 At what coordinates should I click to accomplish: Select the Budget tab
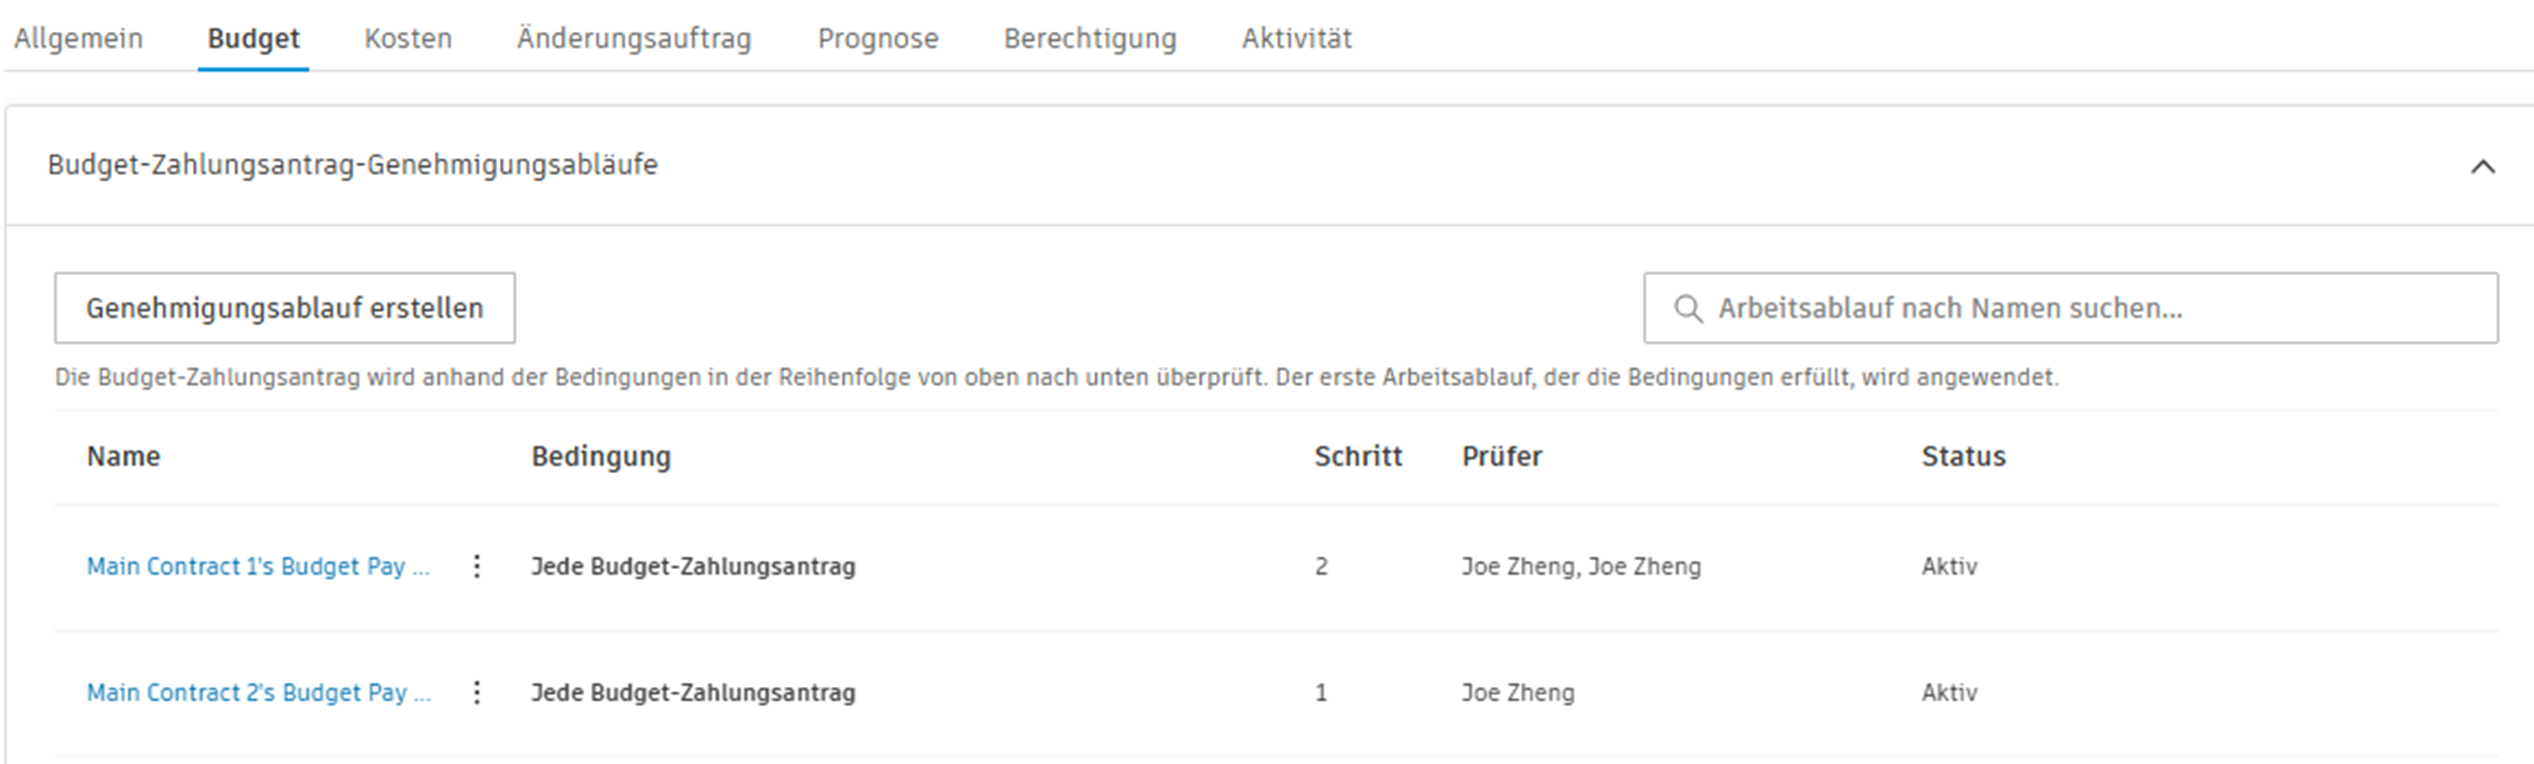coord(253,38)
